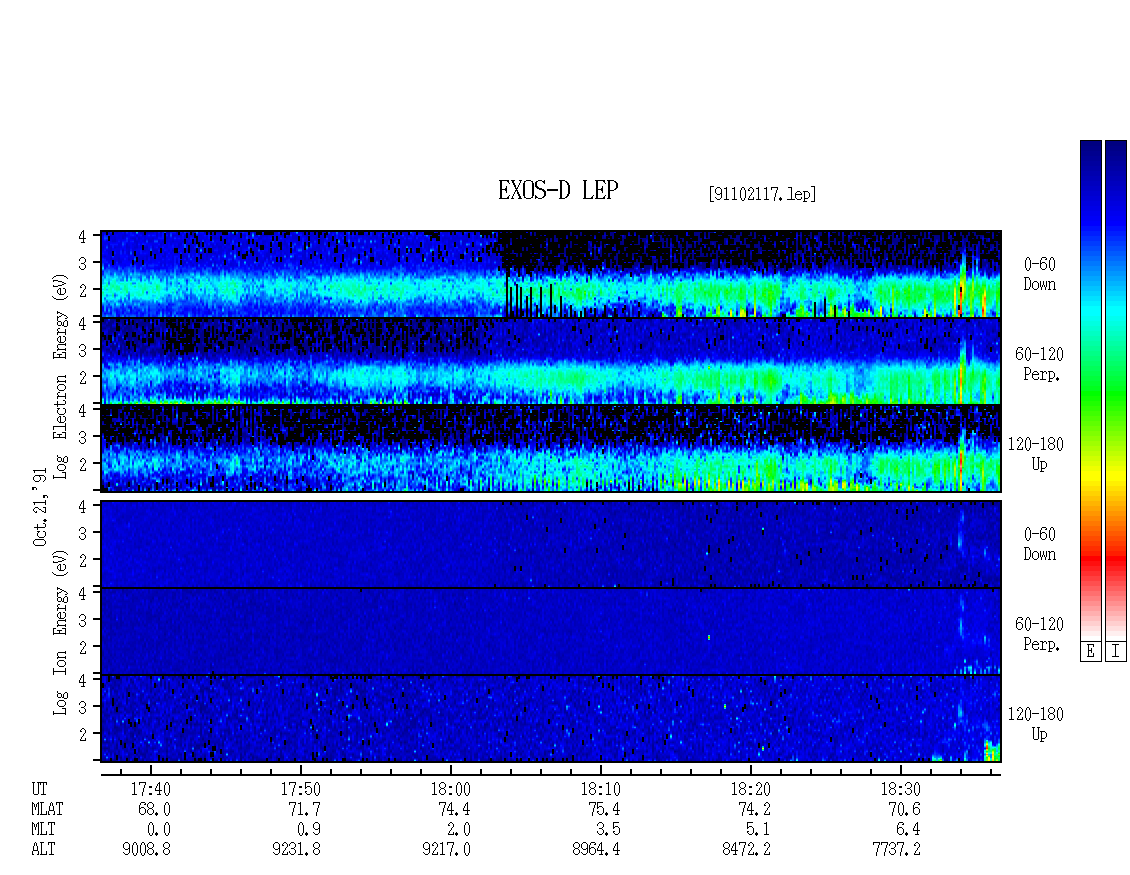Click the electron 60-120 Perp spectrogram panel

pyautogui.click(x=551, y=361)
